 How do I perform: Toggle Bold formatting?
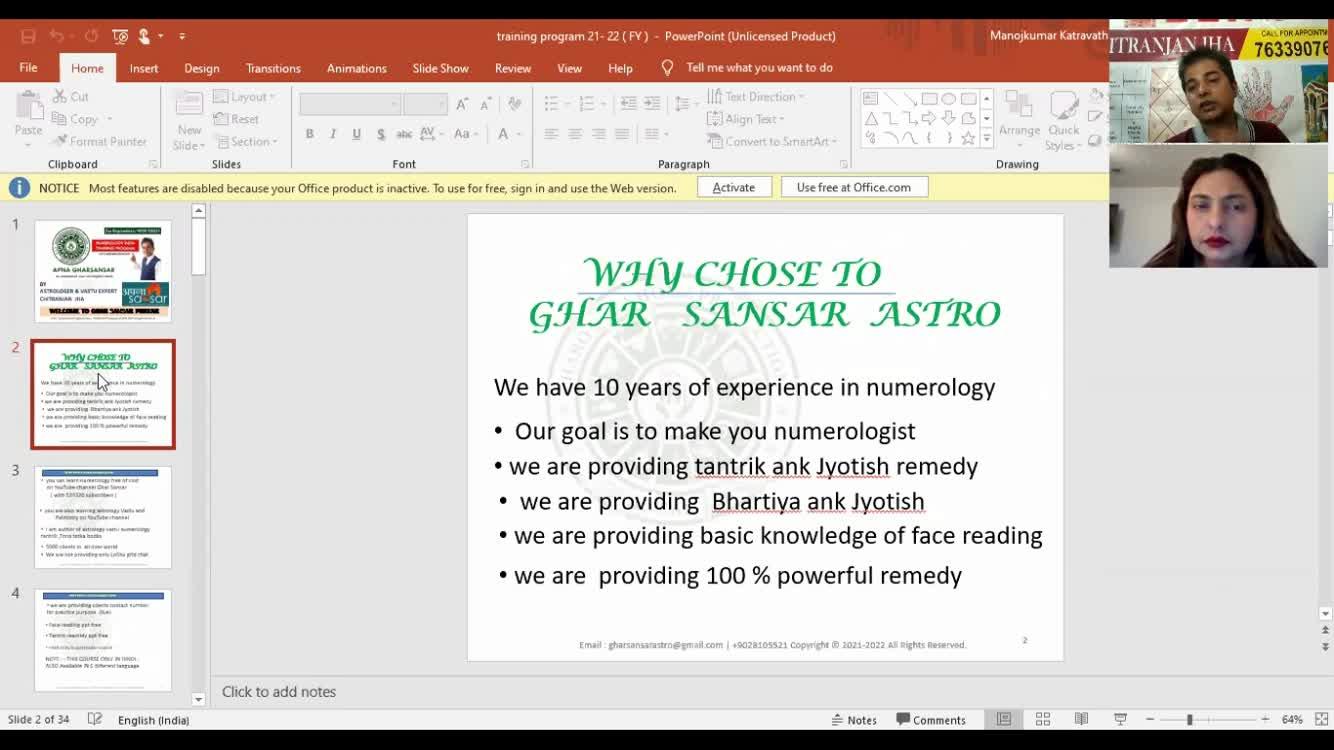coord(310,134)
